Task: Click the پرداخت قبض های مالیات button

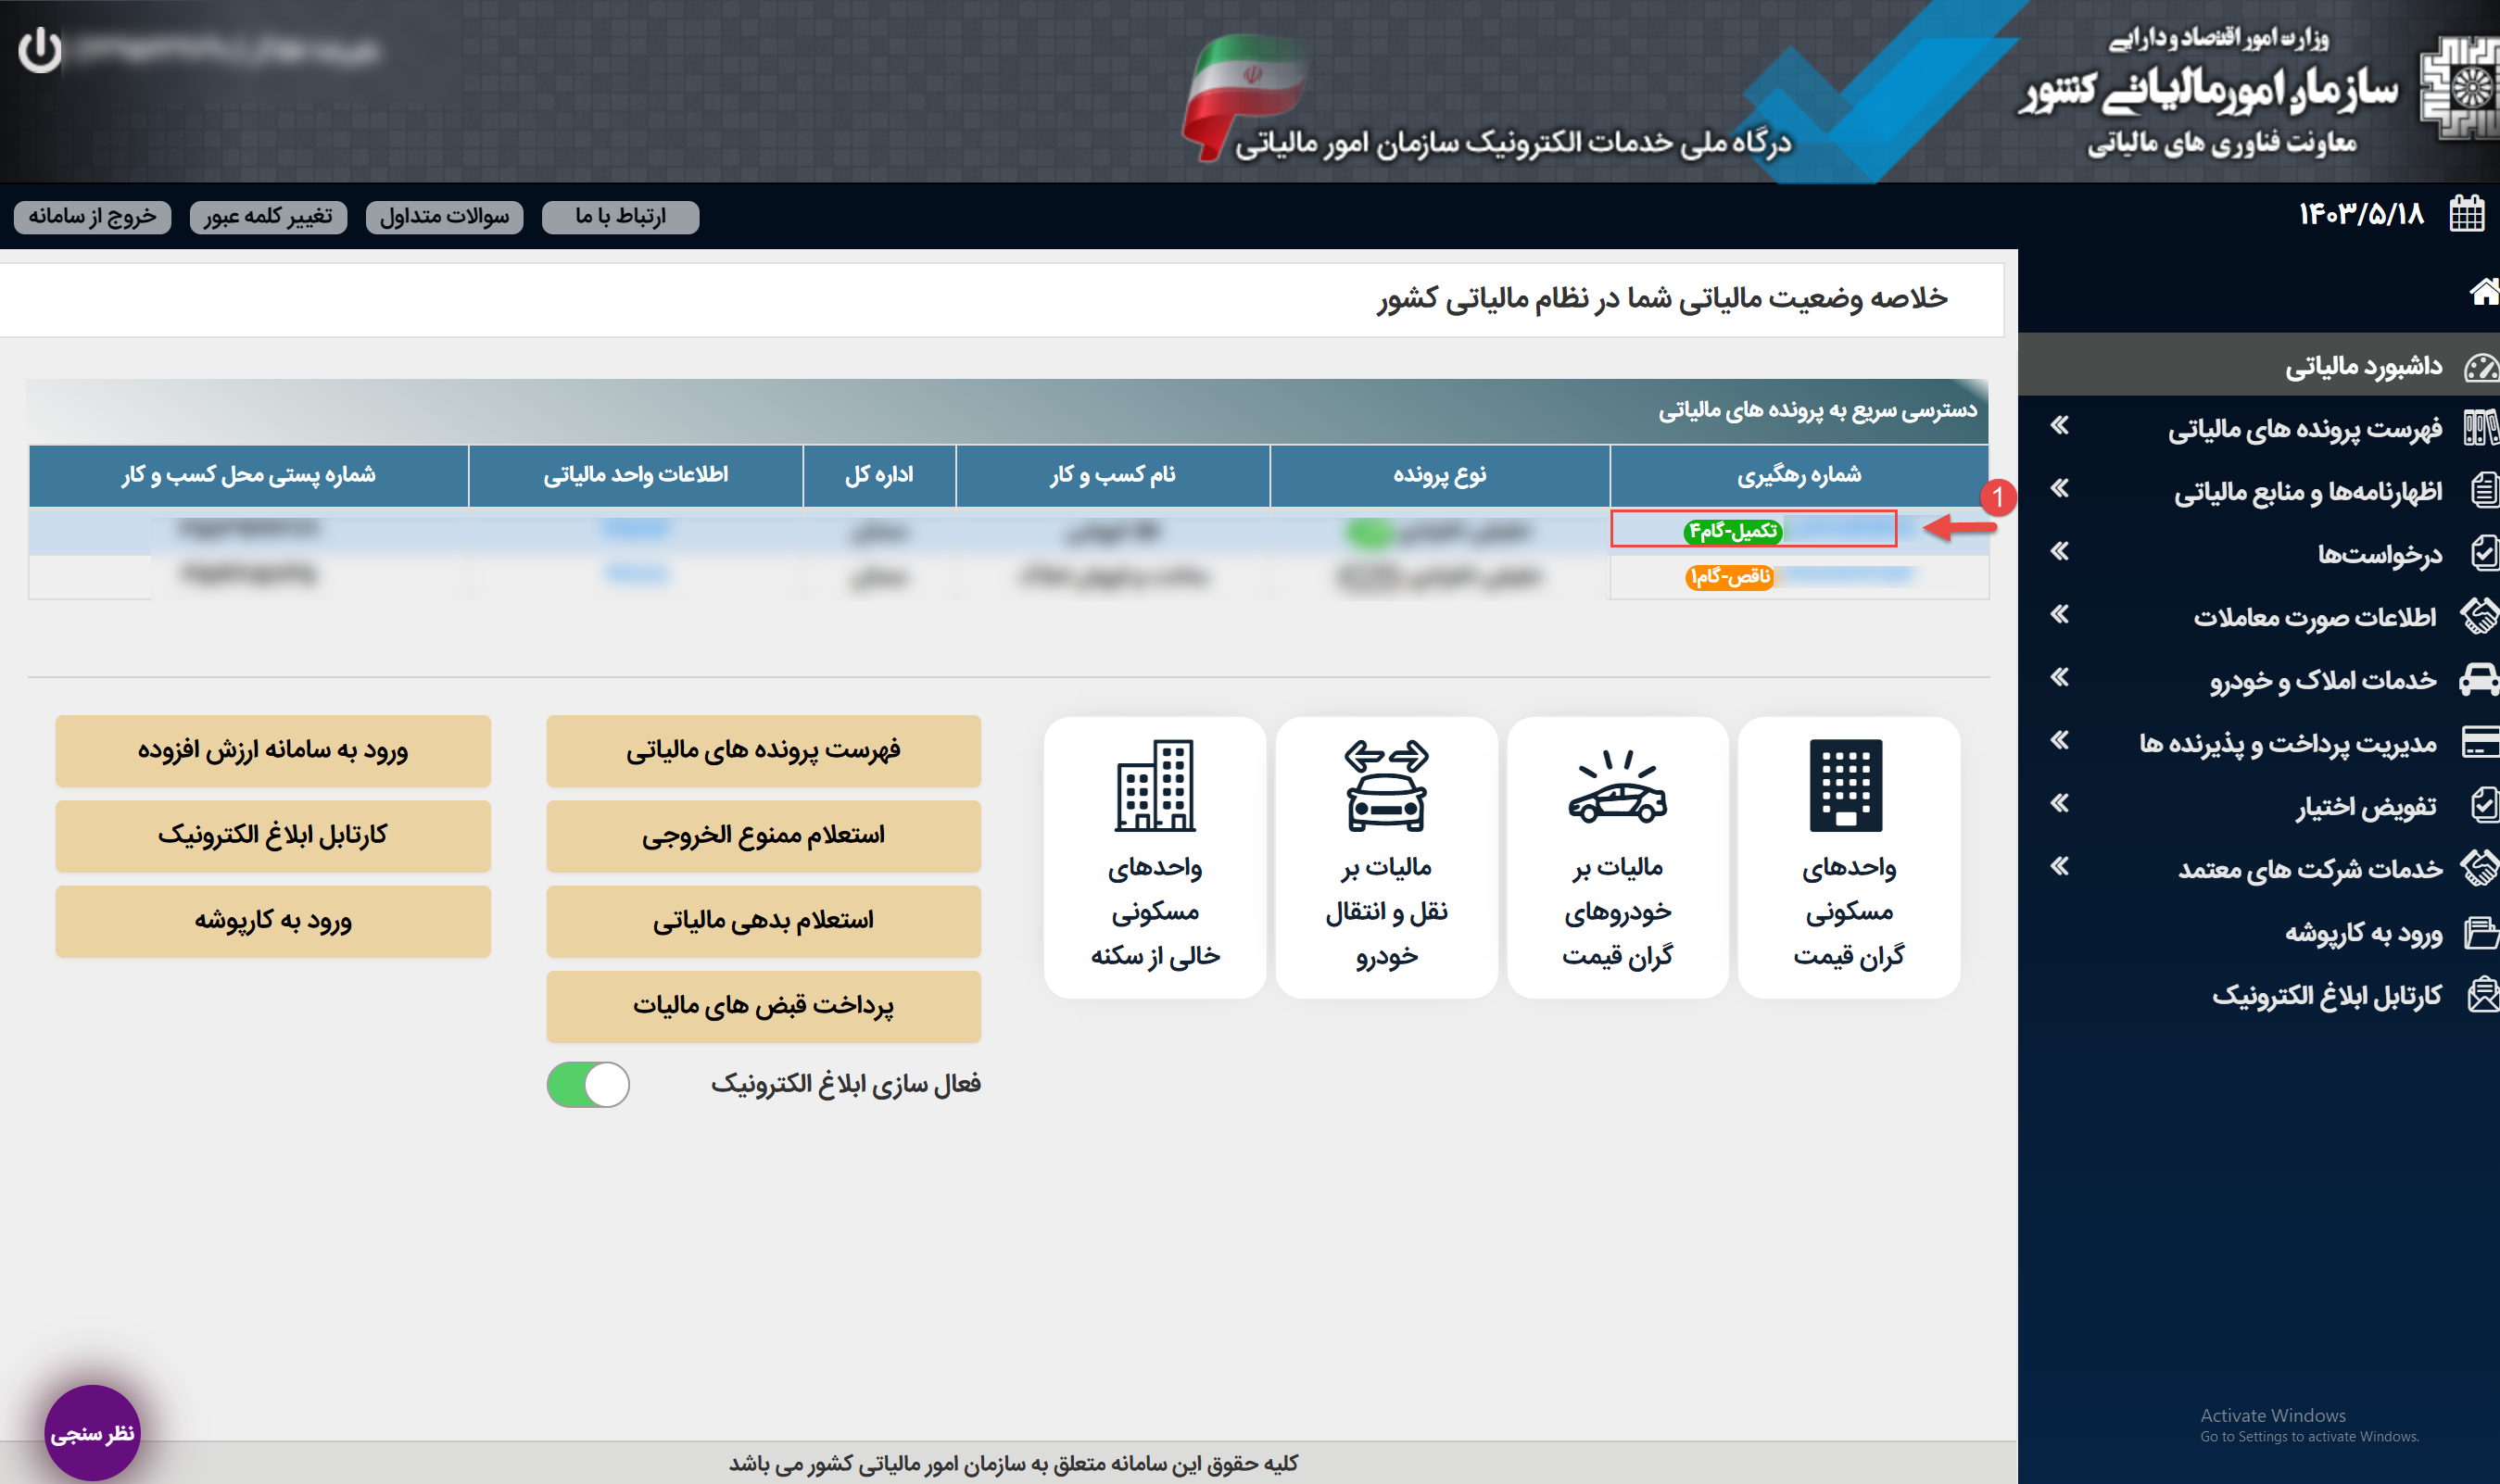Action: tap(763, 1006)
